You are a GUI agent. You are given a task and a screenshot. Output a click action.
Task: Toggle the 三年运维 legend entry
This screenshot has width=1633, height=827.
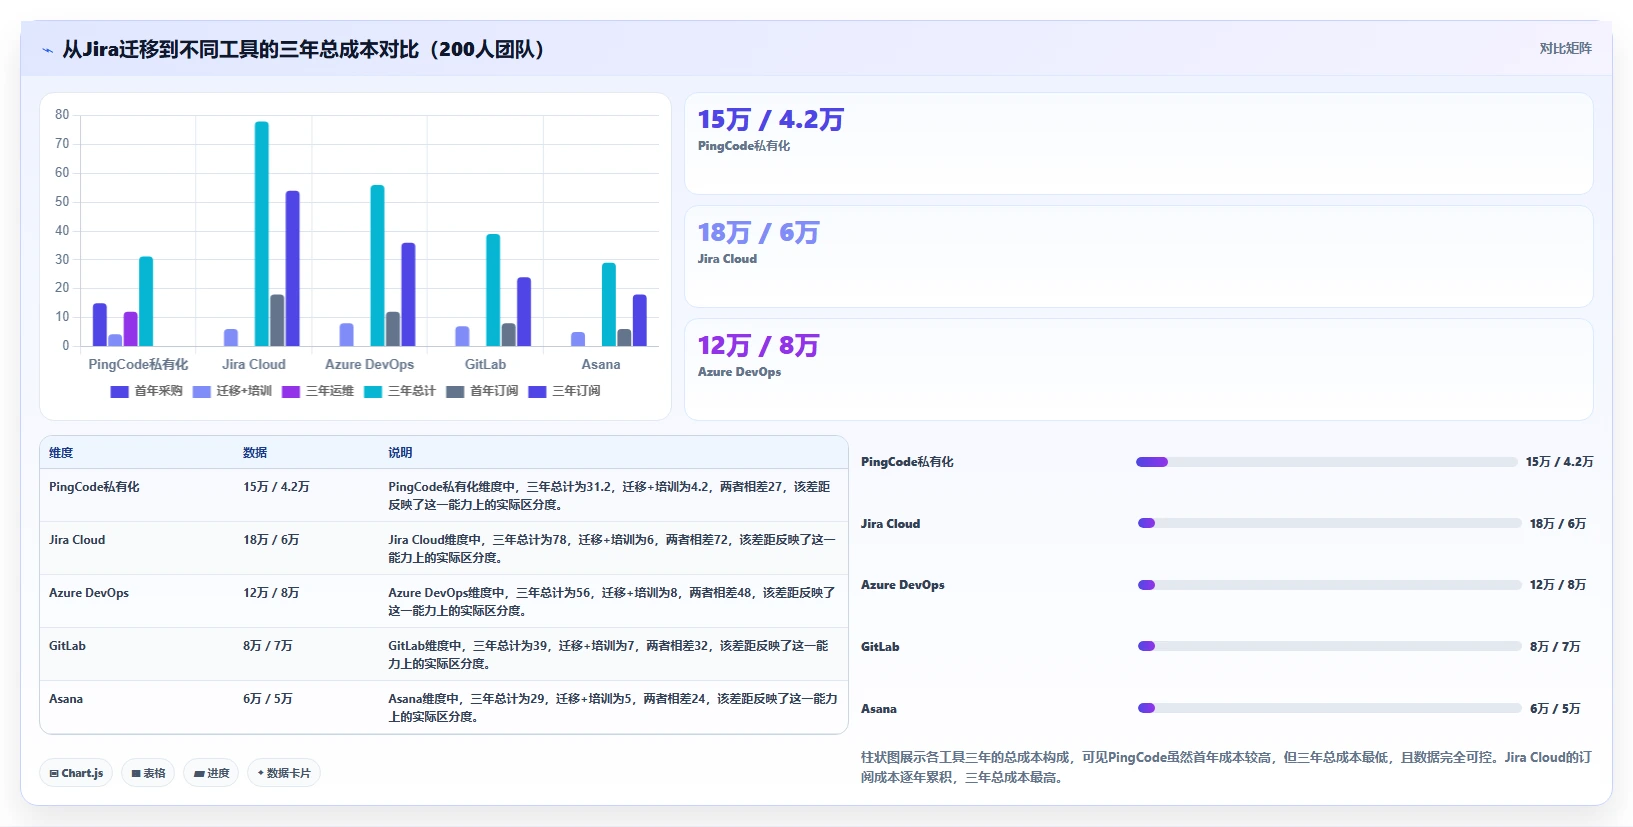318,391
